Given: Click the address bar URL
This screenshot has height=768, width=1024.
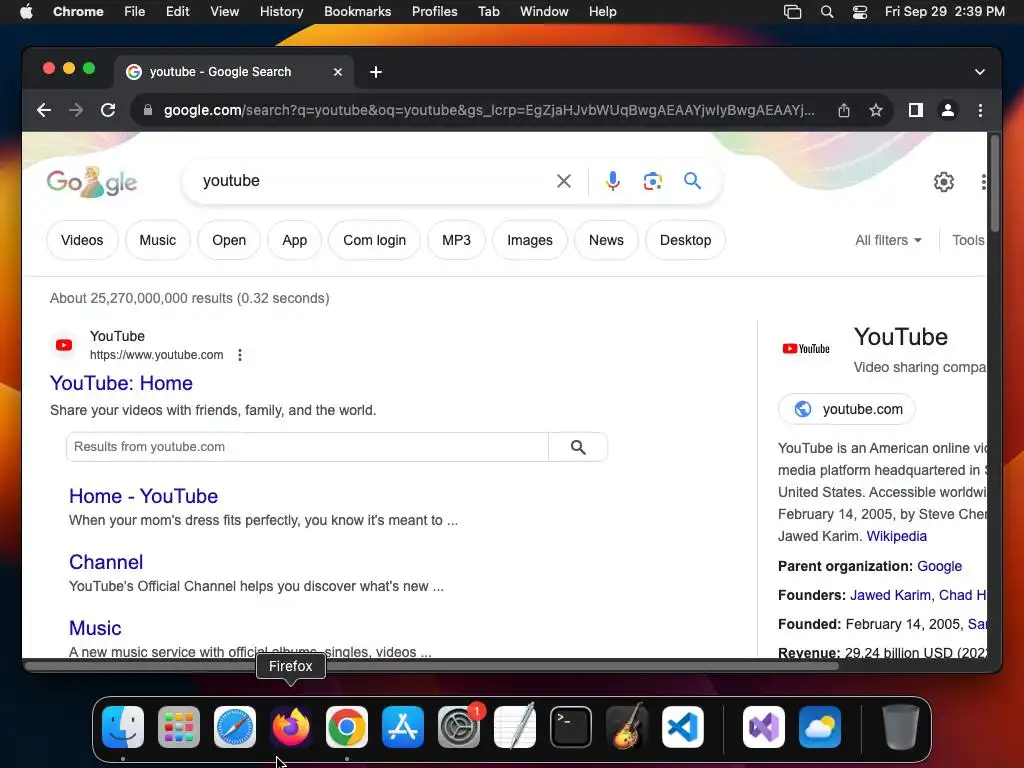Looking at the screenshot, I should click(x=489, y=110).
